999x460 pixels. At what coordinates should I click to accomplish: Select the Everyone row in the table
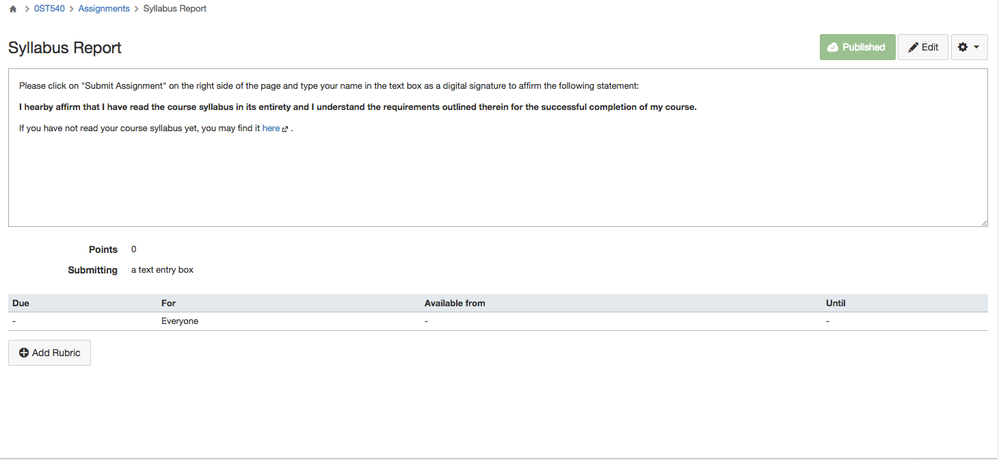pyautogui.click(x=180, y=321)
